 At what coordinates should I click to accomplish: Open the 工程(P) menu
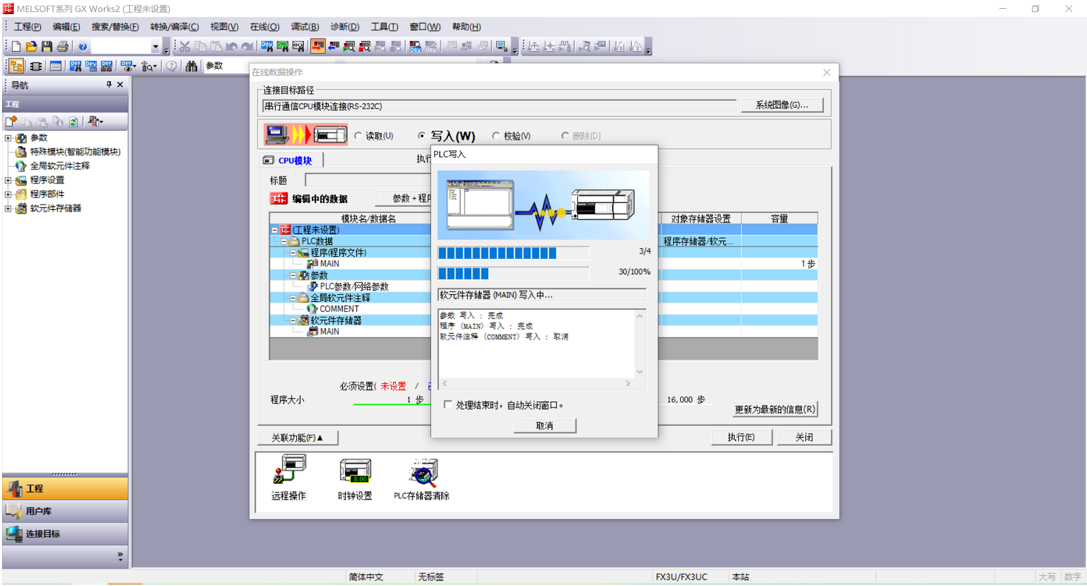[x=28, y=27]
